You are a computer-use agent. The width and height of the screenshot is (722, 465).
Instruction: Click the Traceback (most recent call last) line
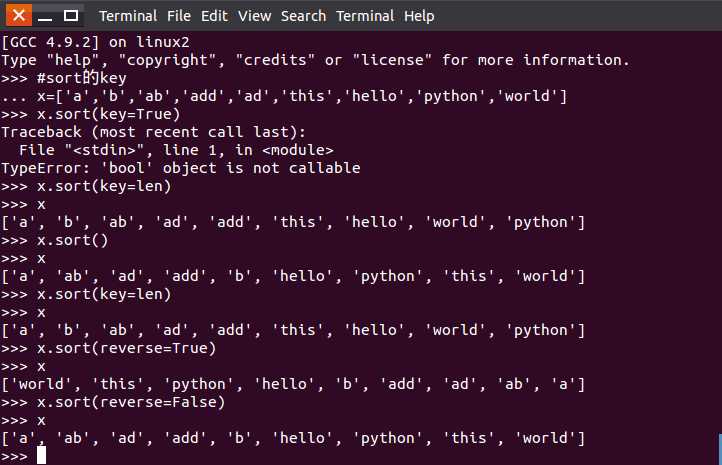point(153,132)
